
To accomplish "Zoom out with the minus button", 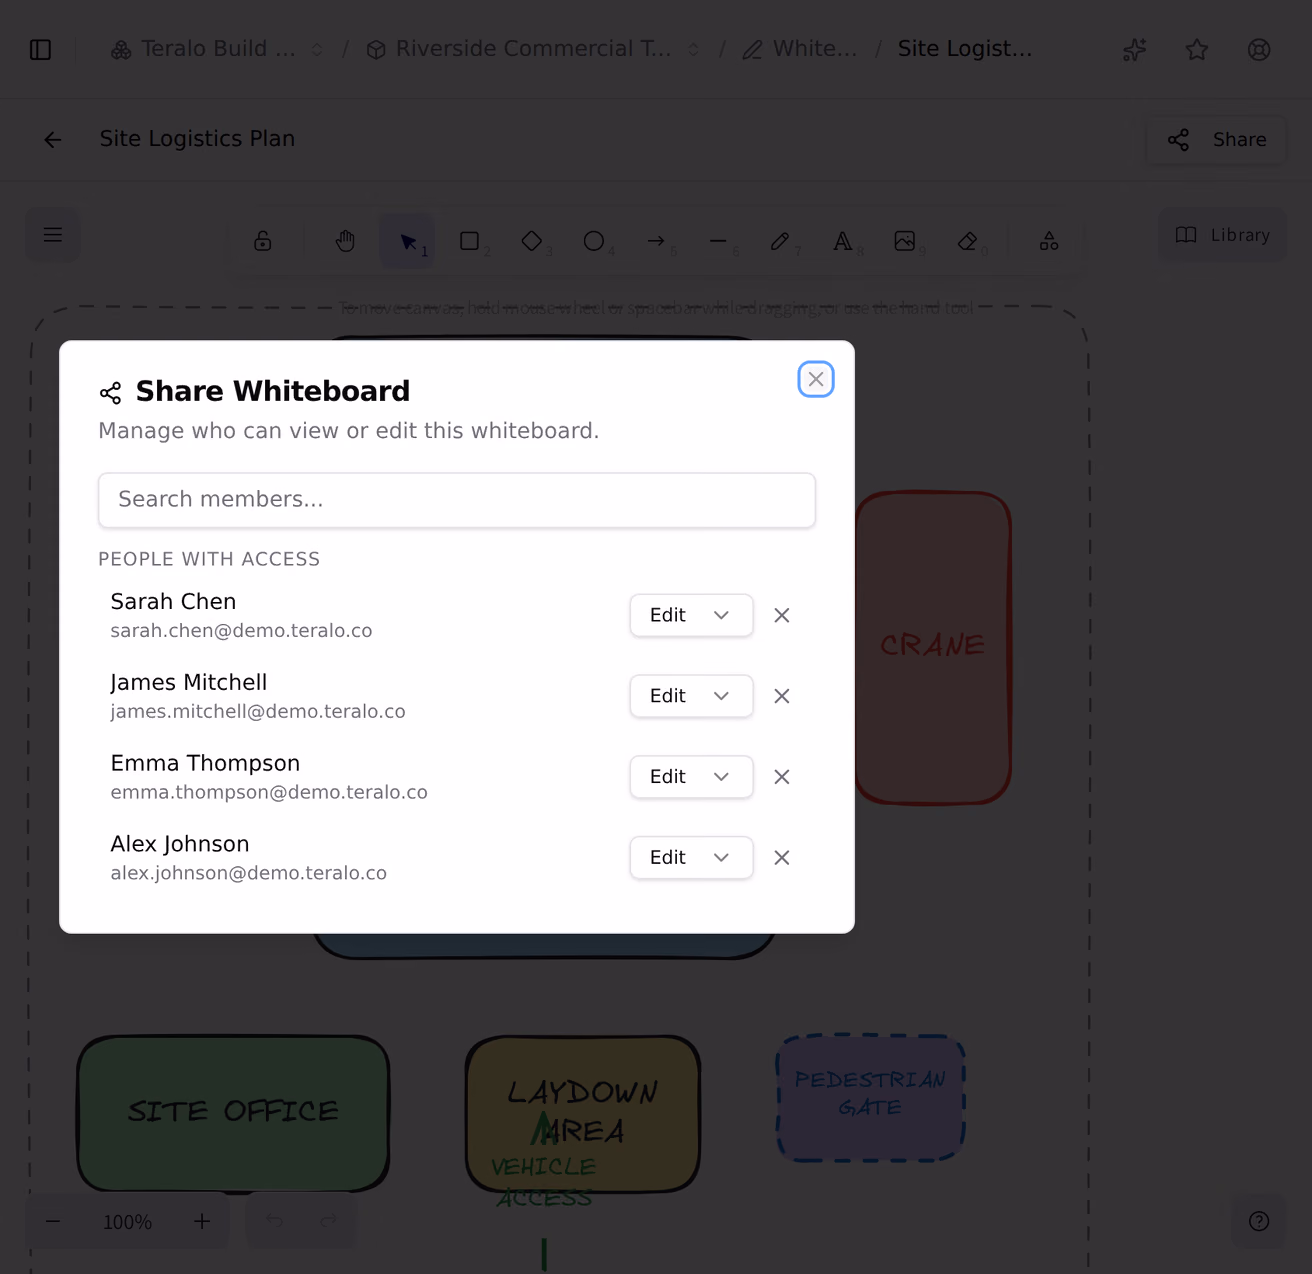I will 53,1222.
